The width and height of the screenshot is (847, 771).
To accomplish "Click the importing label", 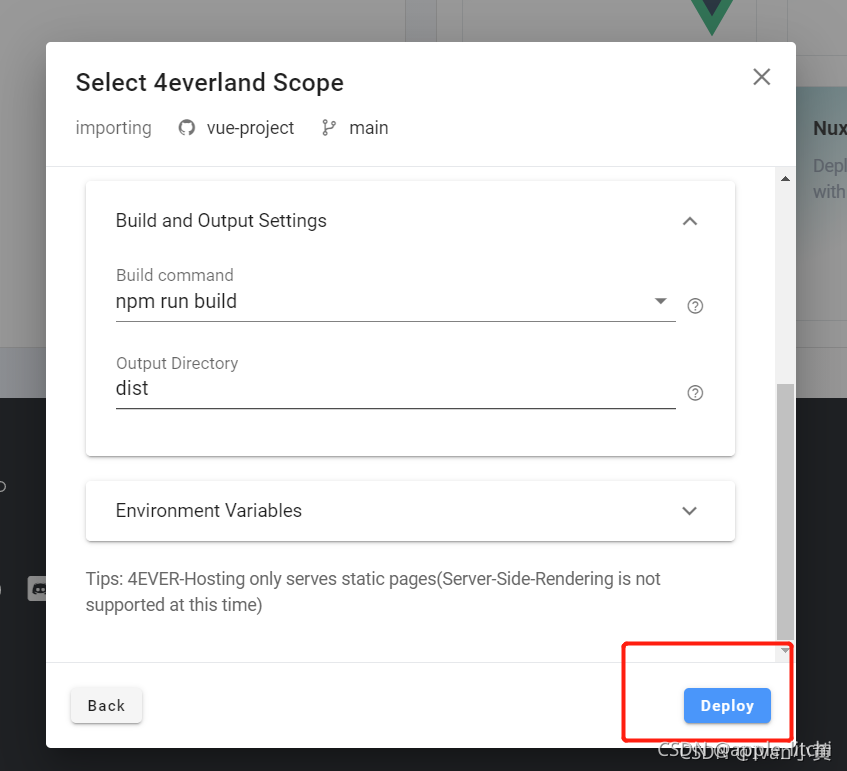I will click(x=113, y=128).
